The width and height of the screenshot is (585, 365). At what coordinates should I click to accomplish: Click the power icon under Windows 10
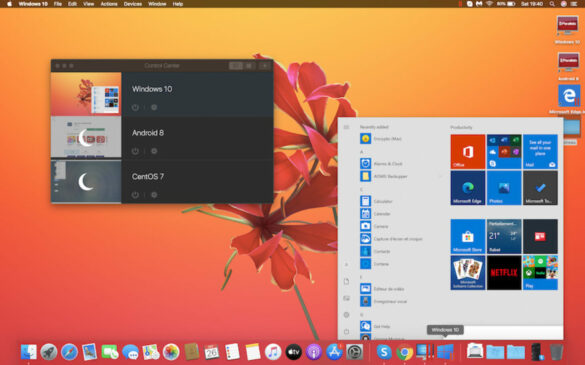tap(135, 107)
